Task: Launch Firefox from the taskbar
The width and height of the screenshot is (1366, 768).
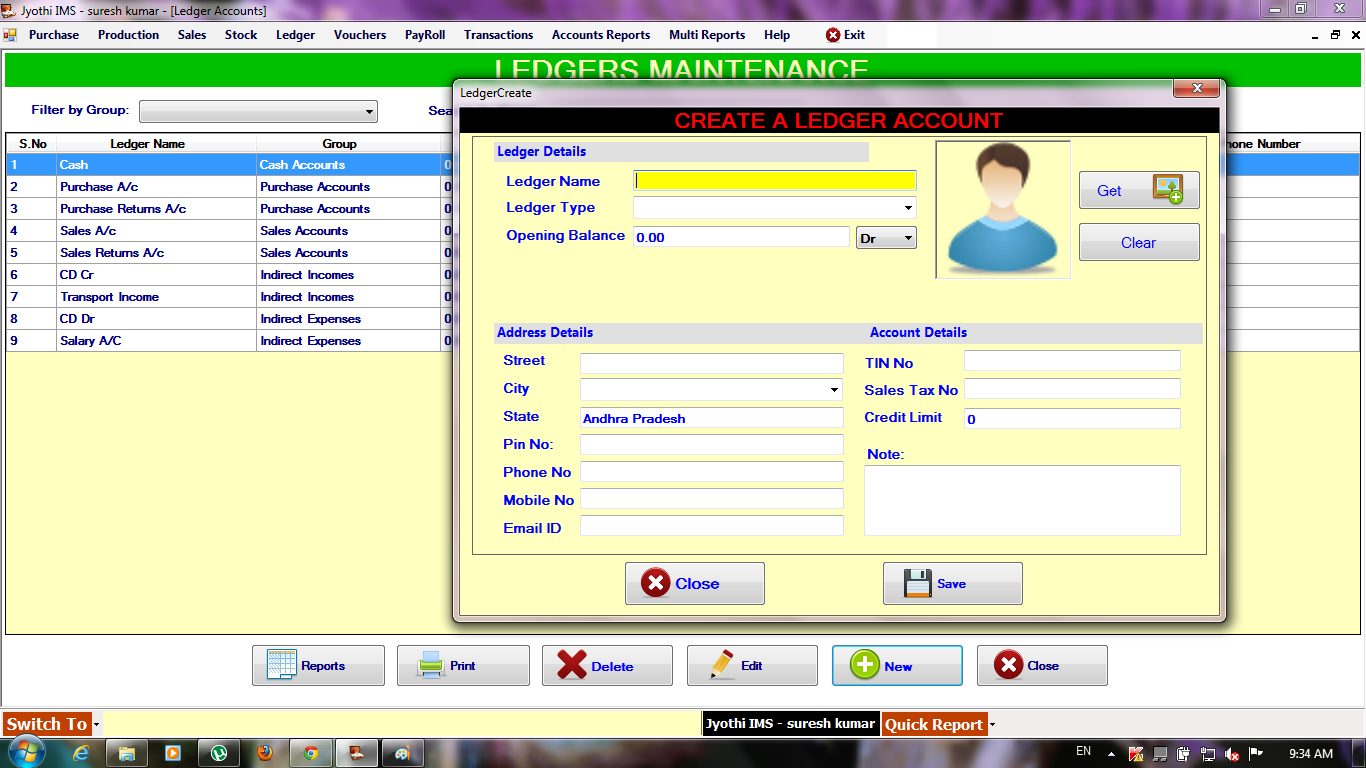Action: pos(264,752)
